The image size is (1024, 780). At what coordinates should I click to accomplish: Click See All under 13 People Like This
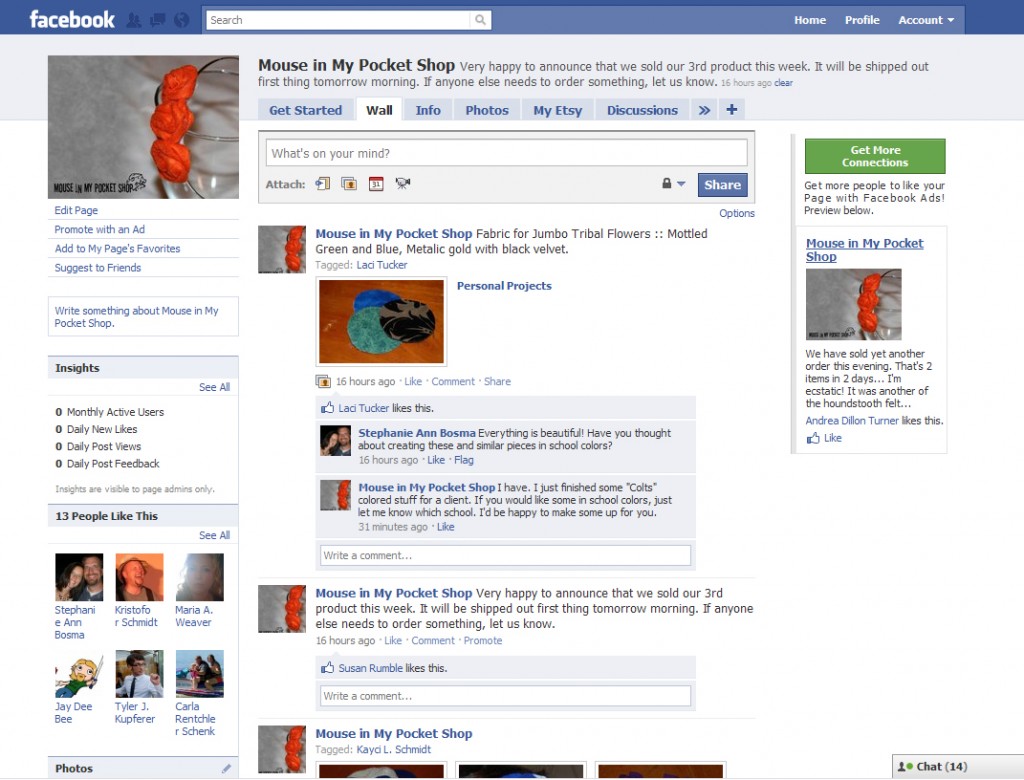pyautogui.click(x=214, y=535)
